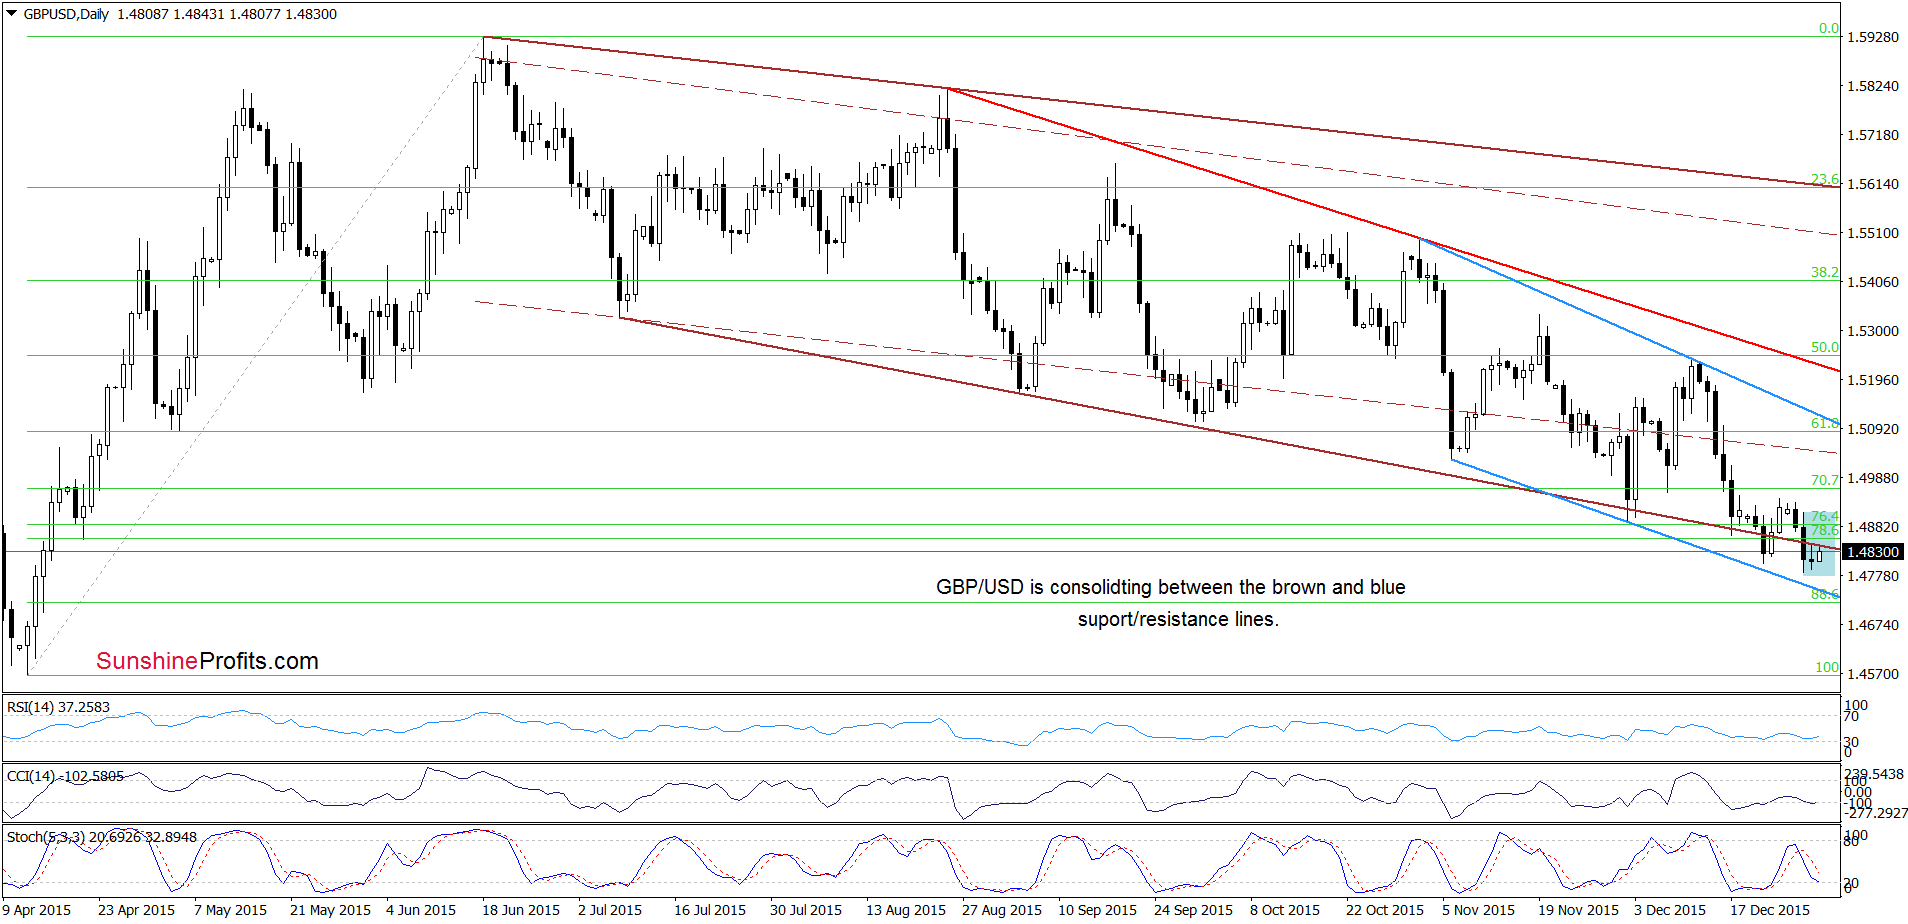Select the 9 Apr 2015 date label
The image size is (1908, 924).
point(37,910)
